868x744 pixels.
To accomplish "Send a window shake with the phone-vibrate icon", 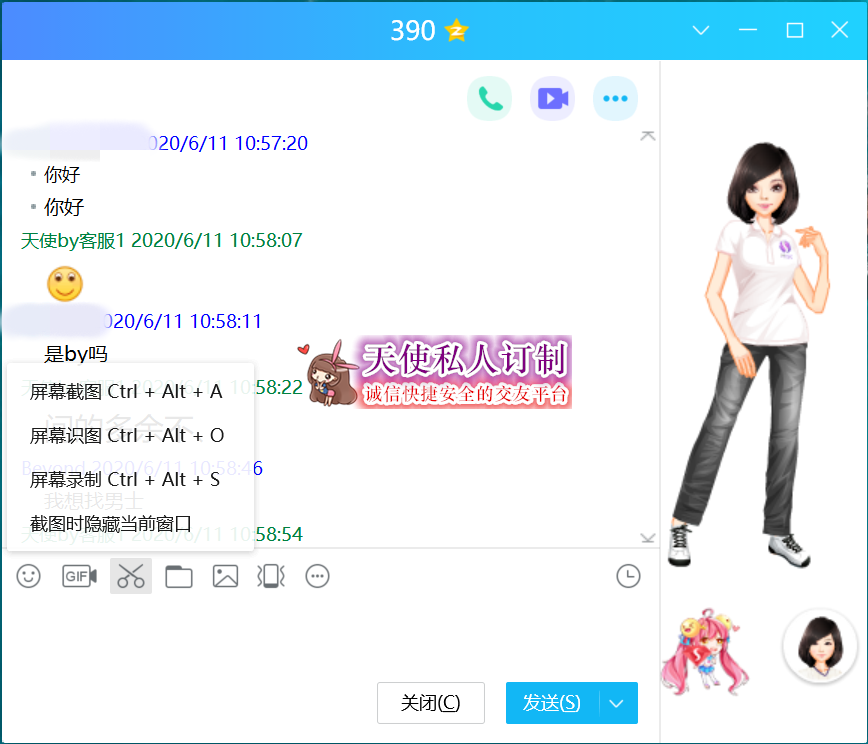I will [271, 576].
